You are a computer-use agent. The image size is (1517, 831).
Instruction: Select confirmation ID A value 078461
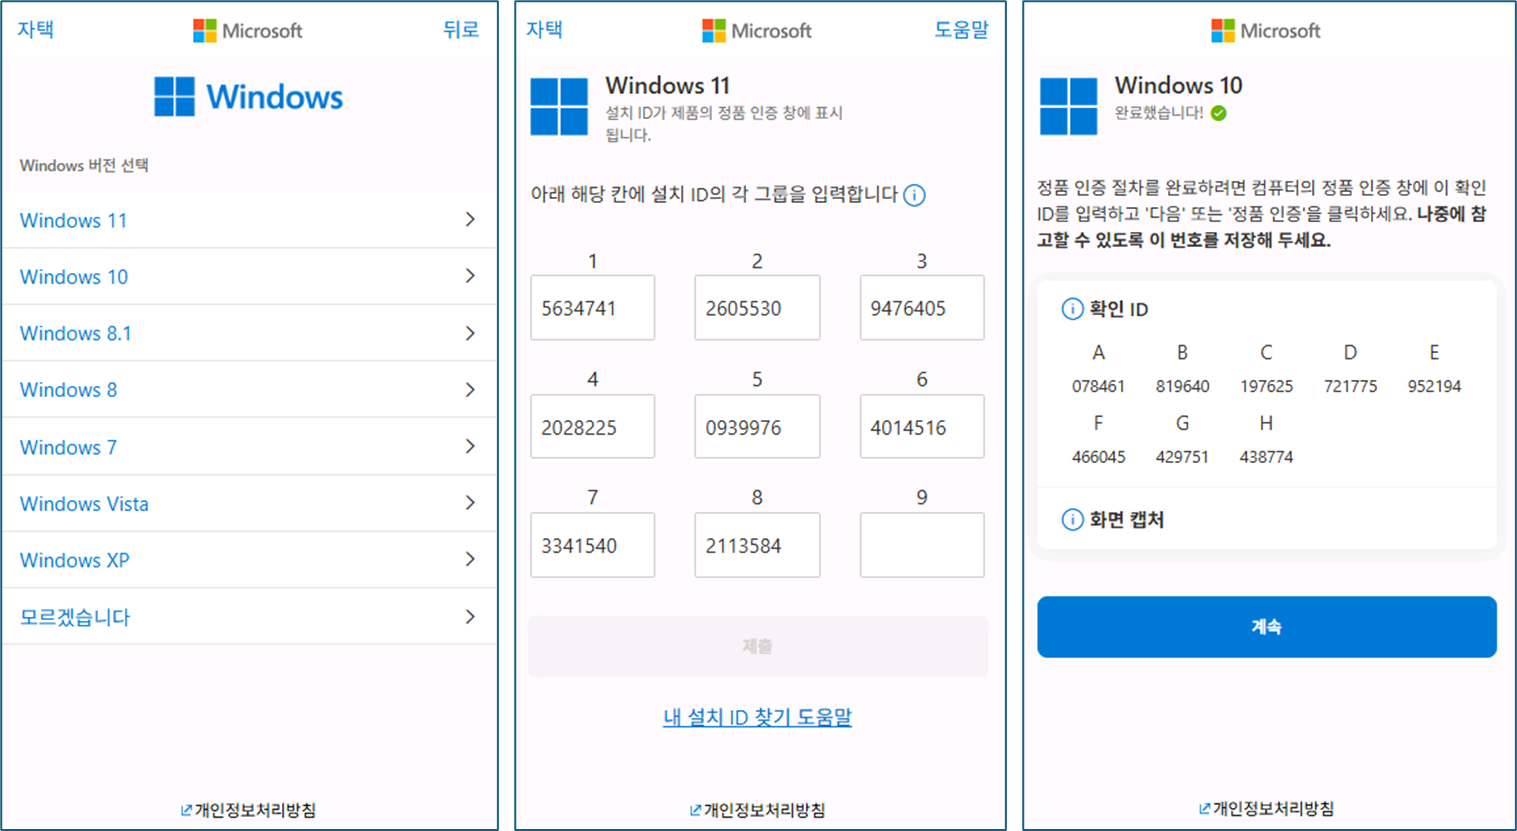point(1098,386)
